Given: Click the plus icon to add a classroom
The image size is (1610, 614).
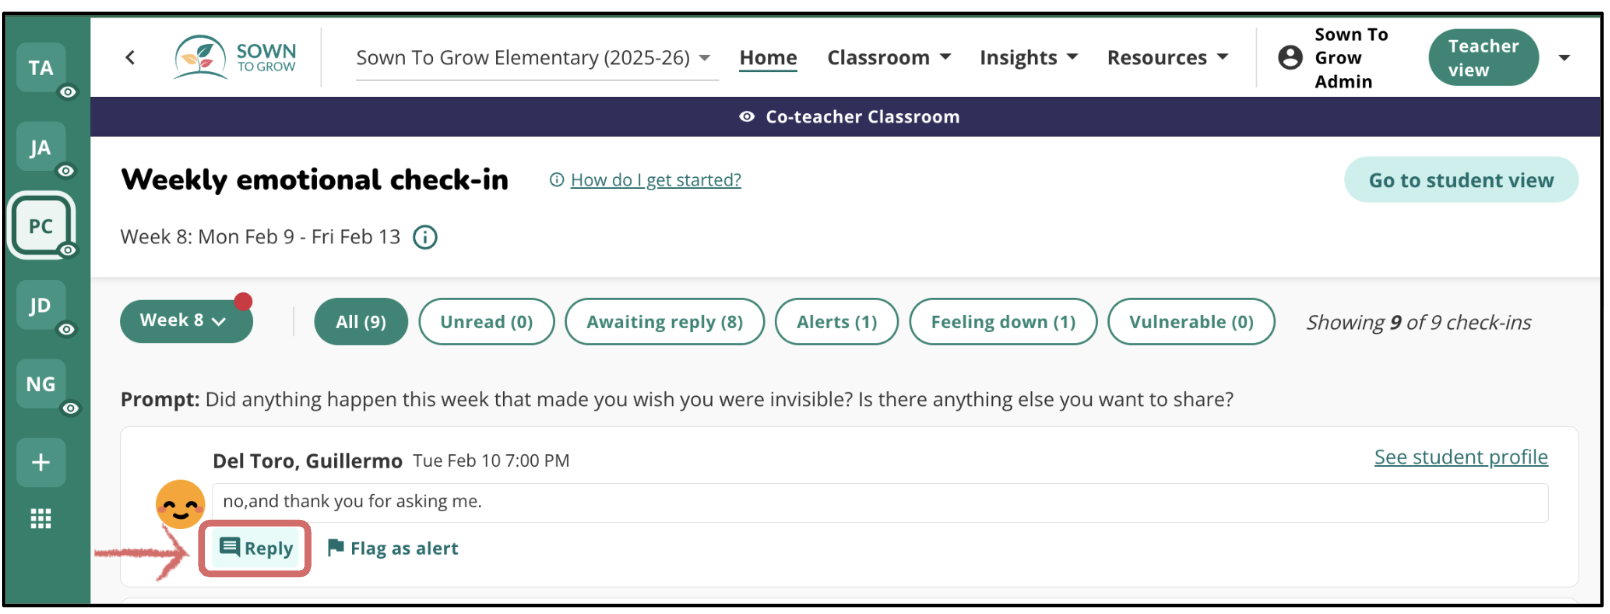Looking at the screenshot, I should point(40,462).
